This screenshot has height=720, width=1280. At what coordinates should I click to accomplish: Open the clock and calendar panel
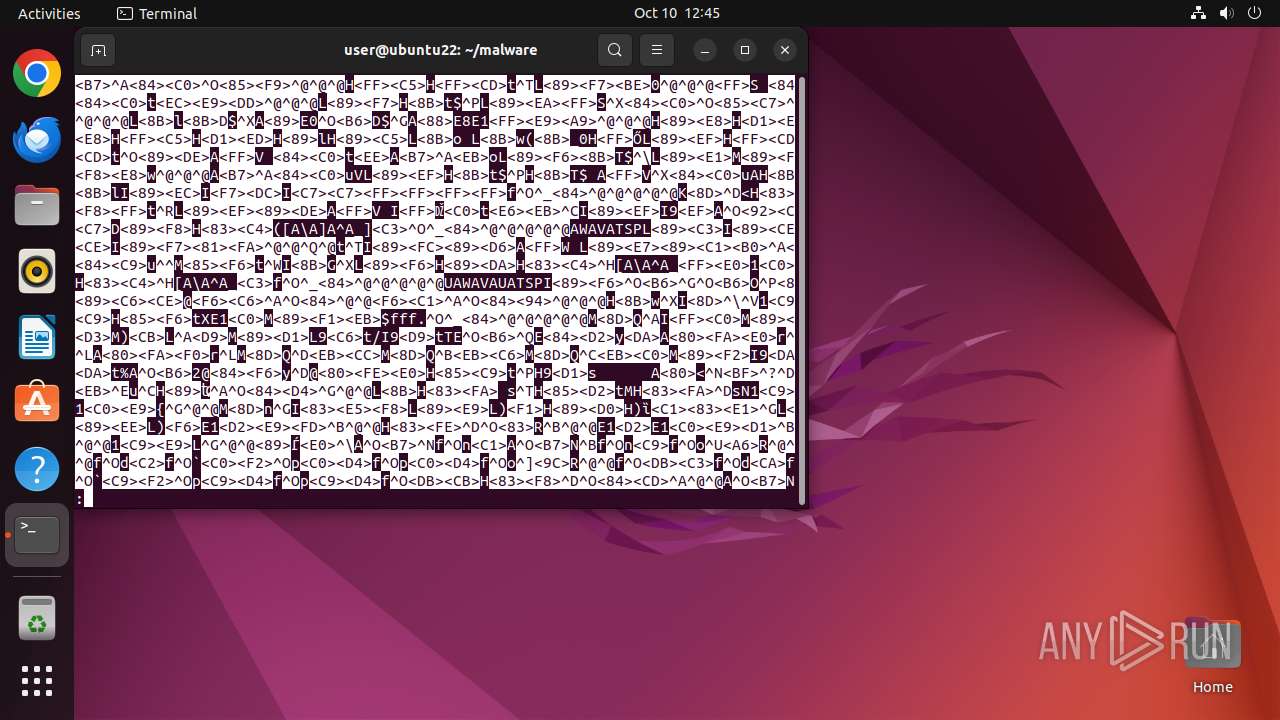click(677, 13)
